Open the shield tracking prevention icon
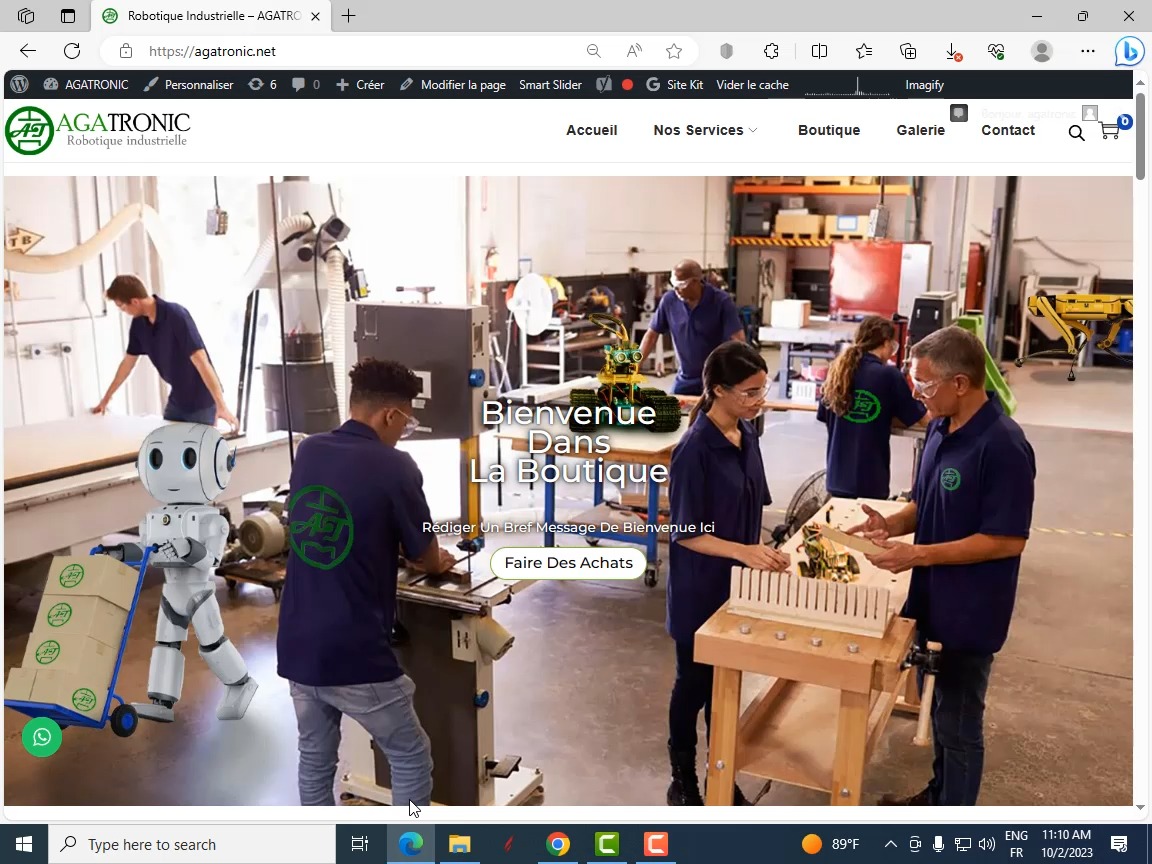 coord(727,51)
